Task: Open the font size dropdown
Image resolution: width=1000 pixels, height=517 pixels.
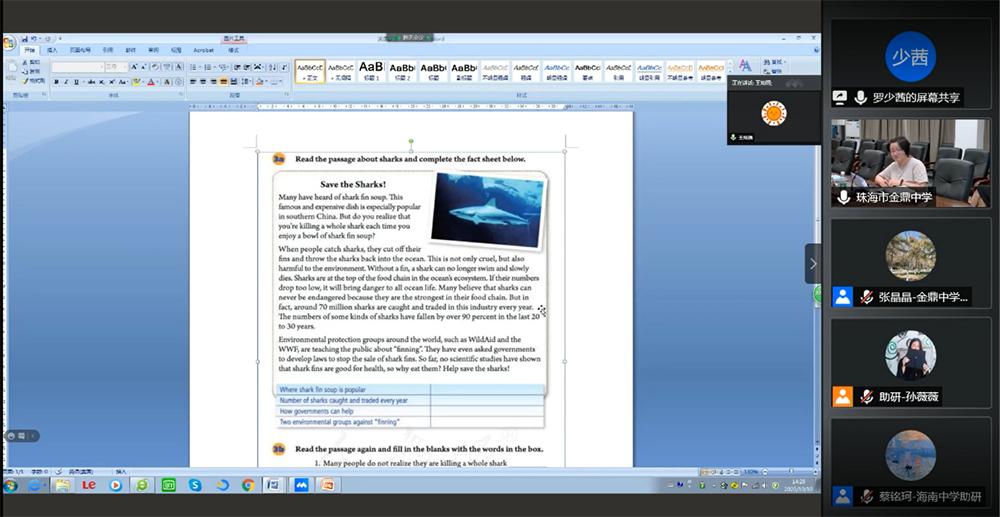Action: coord(124,67)
